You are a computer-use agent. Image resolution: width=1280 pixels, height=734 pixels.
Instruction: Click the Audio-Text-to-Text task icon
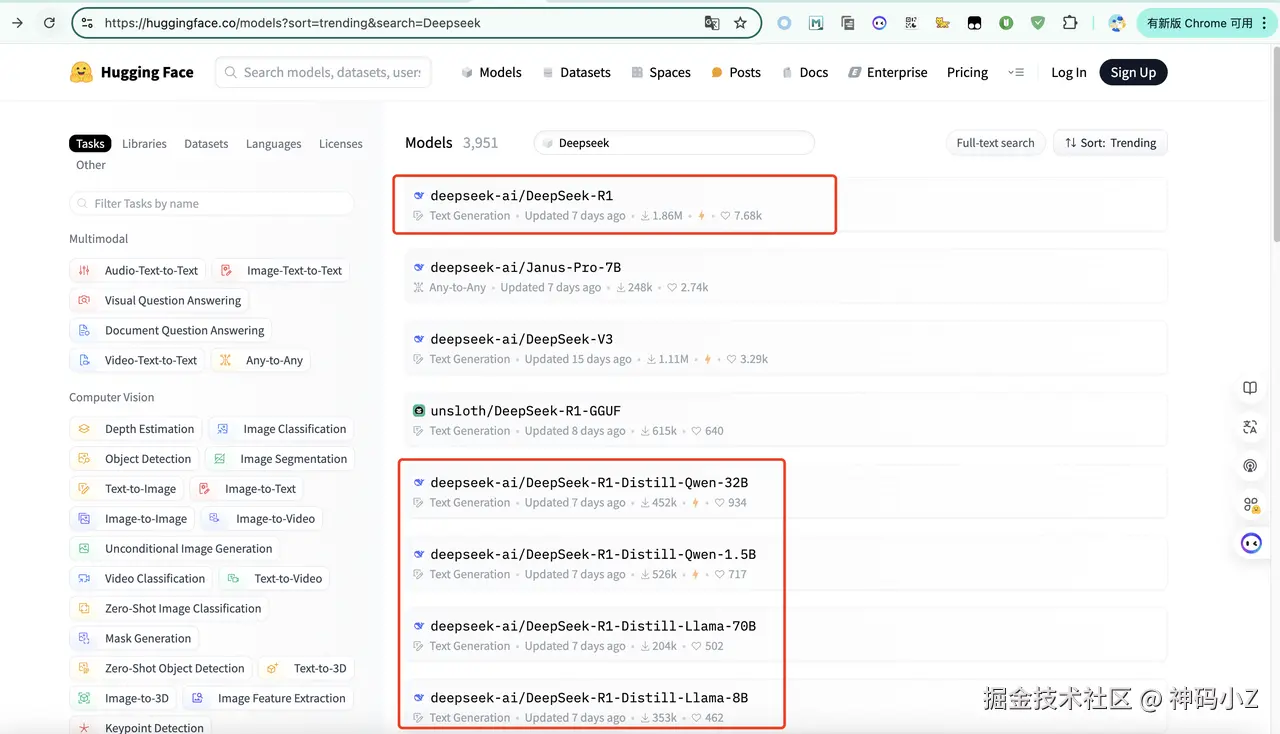(84, 270)
